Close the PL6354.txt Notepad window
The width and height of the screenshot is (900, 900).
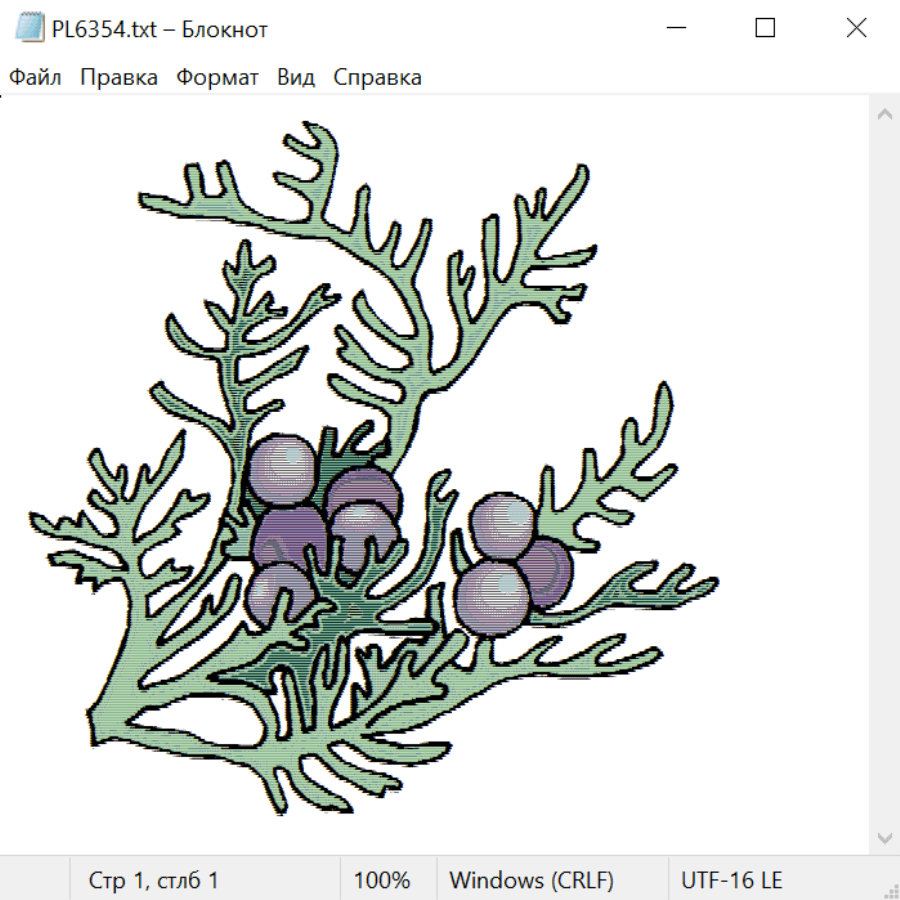tap(856, 29)
